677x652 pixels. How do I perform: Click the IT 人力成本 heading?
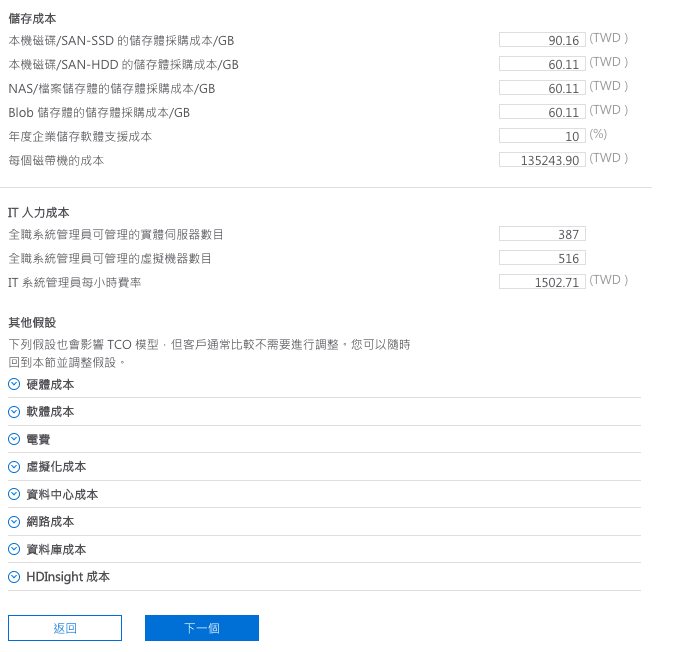(x=39, y=212)
